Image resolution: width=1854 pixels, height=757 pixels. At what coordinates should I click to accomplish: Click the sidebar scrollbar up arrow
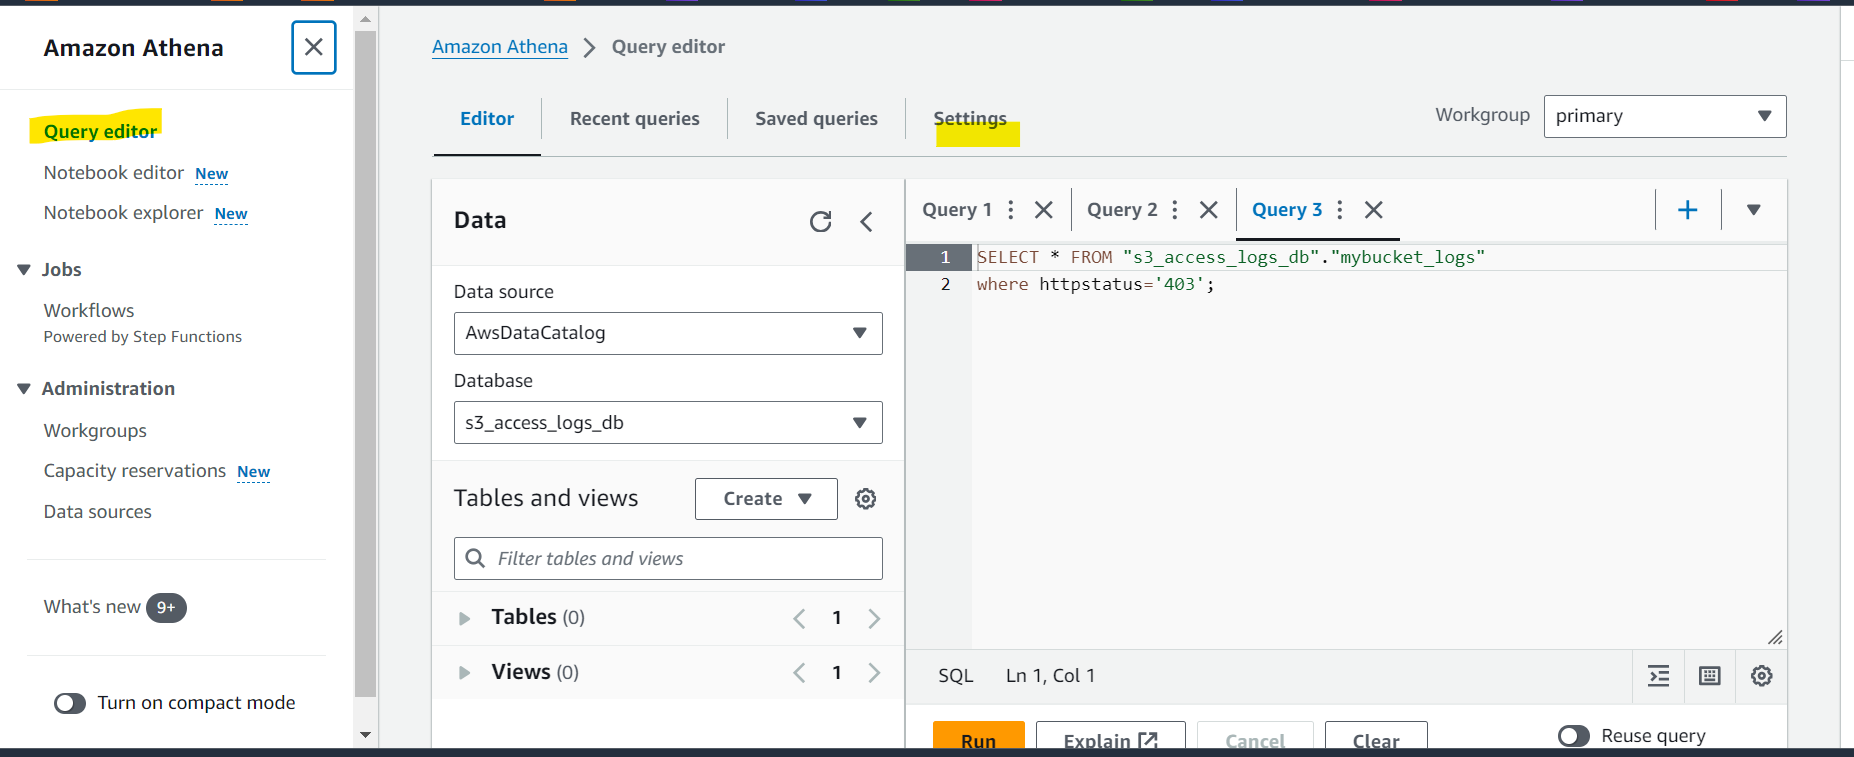point(365,19)
